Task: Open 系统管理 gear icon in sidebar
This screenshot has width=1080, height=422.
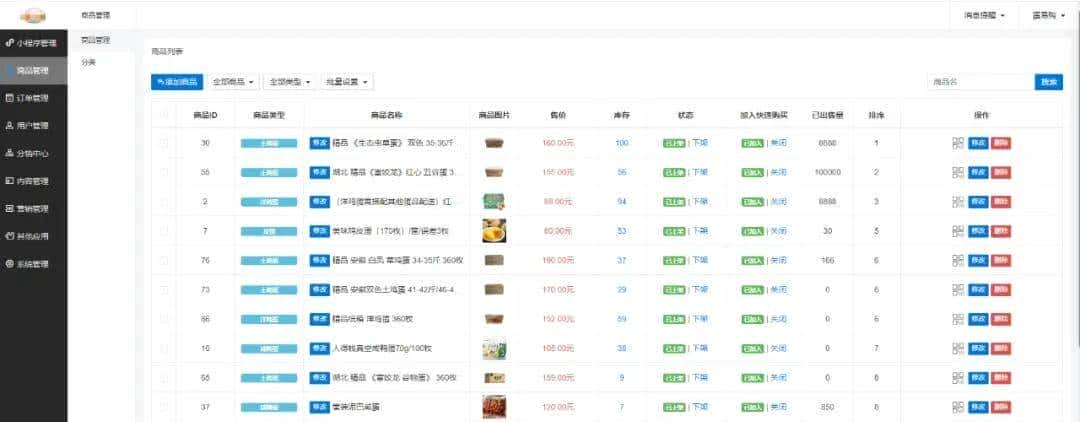Action: 9,264
